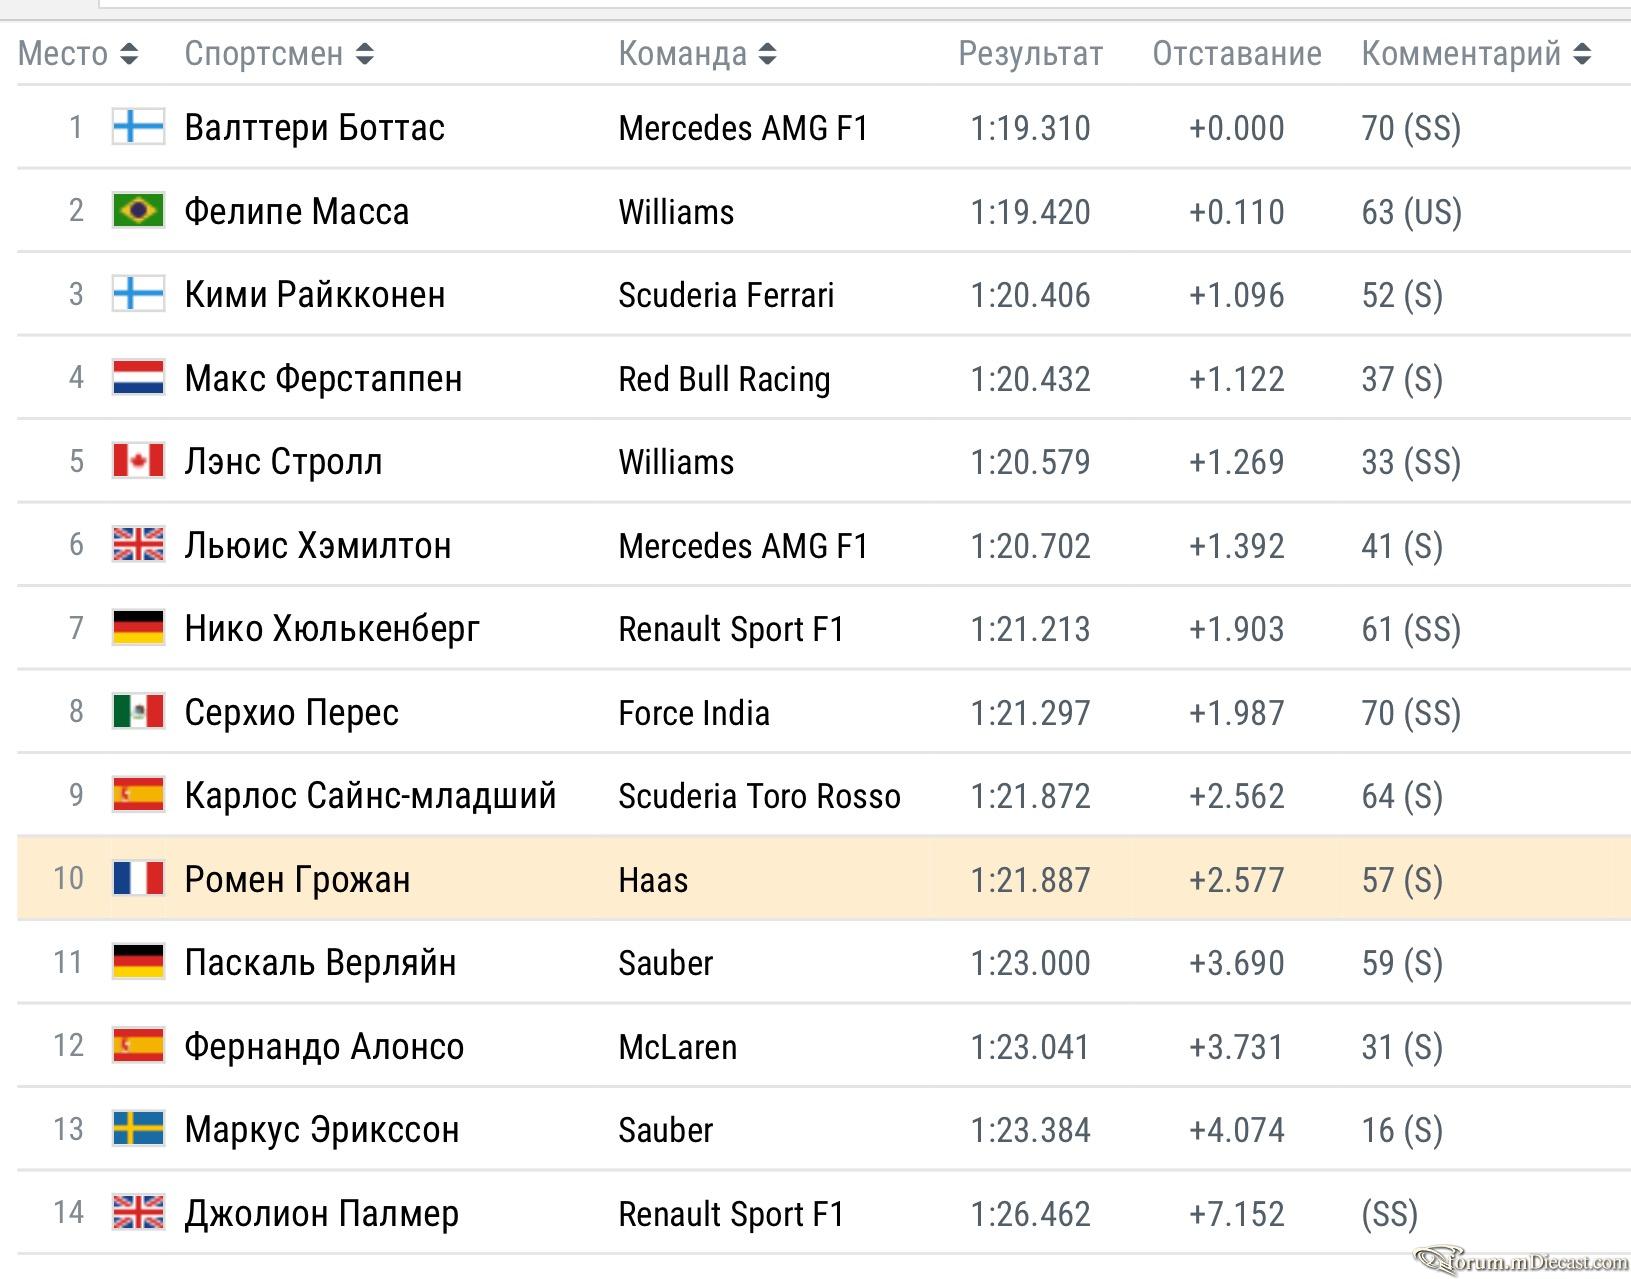Click the Результат column header

pos(1031,54)
